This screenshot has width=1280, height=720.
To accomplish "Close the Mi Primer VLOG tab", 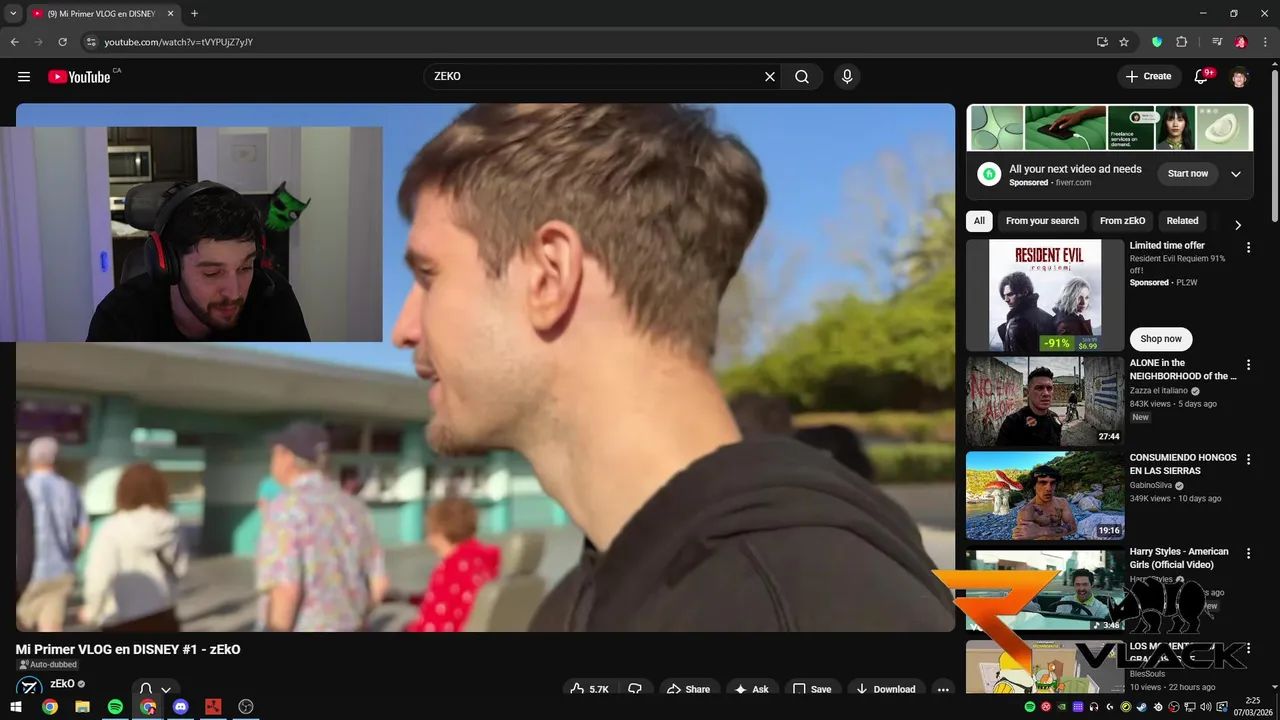I will (x=170, y=14).
